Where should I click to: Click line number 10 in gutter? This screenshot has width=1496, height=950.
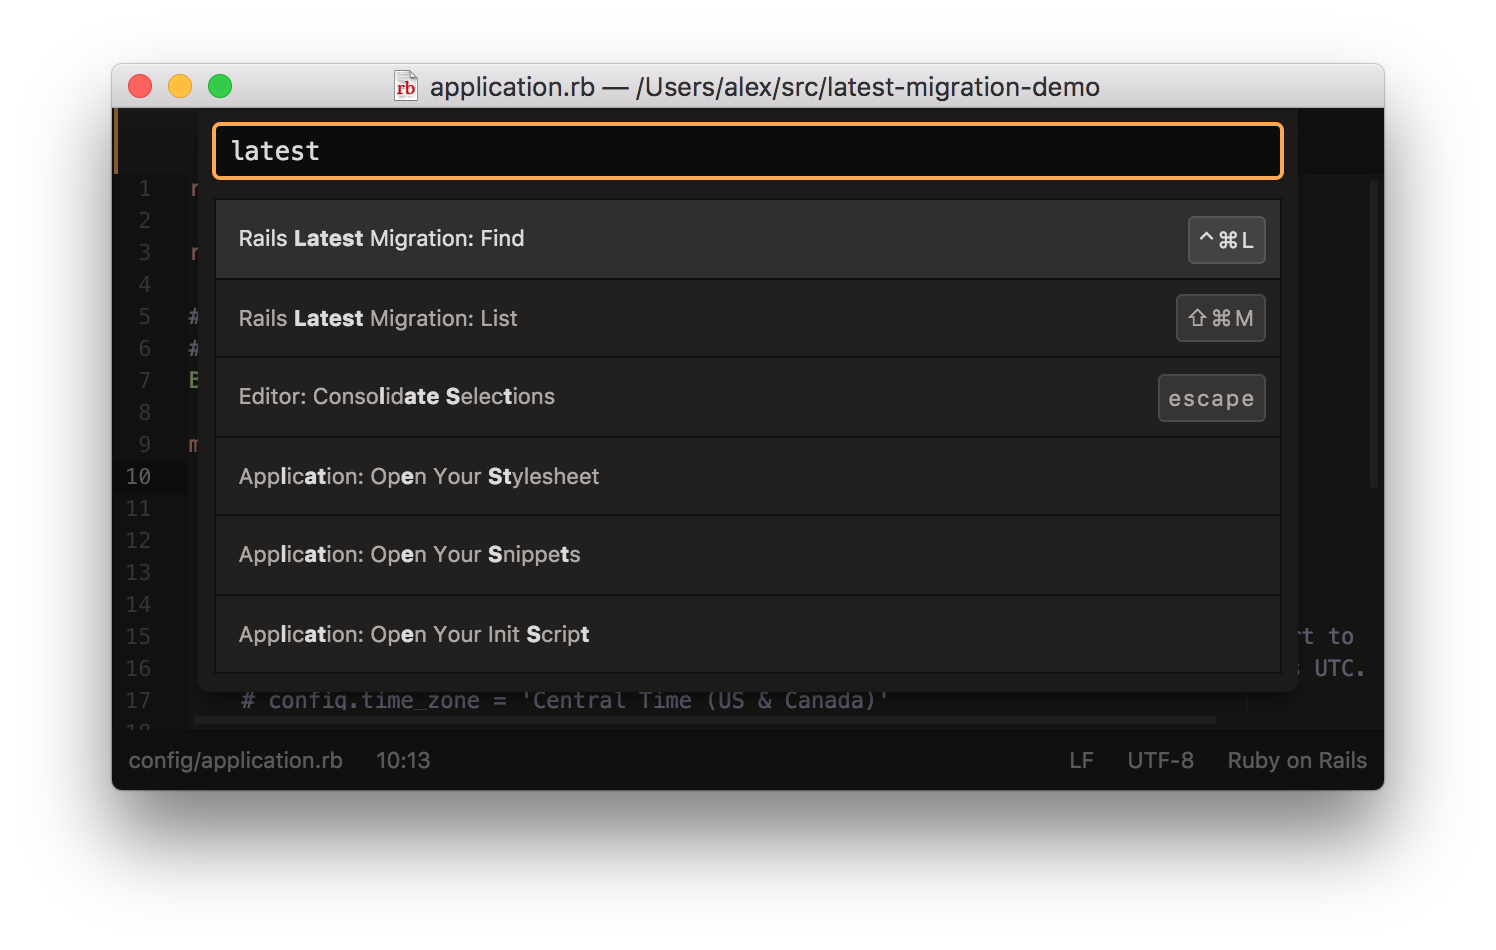(139, 476)
